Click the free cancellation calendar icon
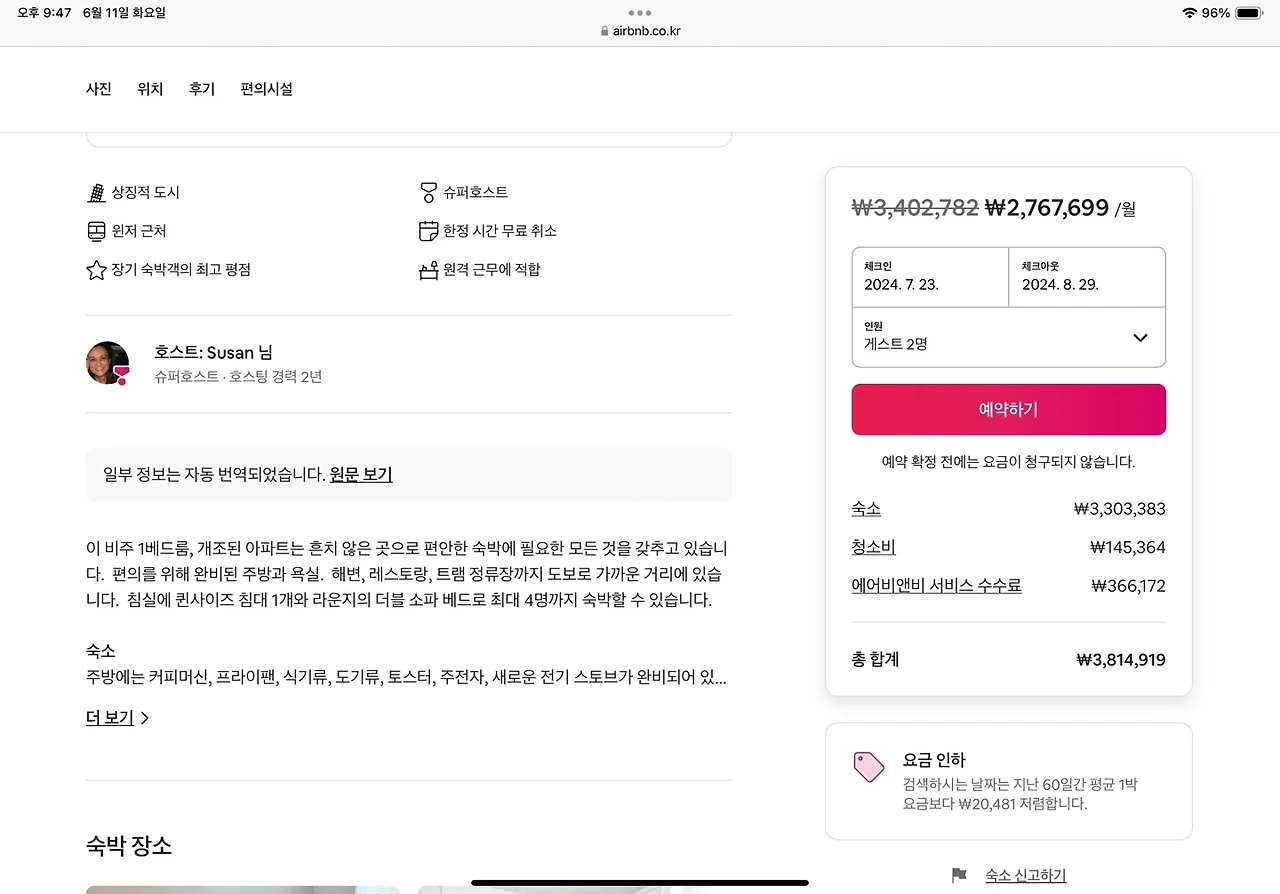 pos(428,231)
